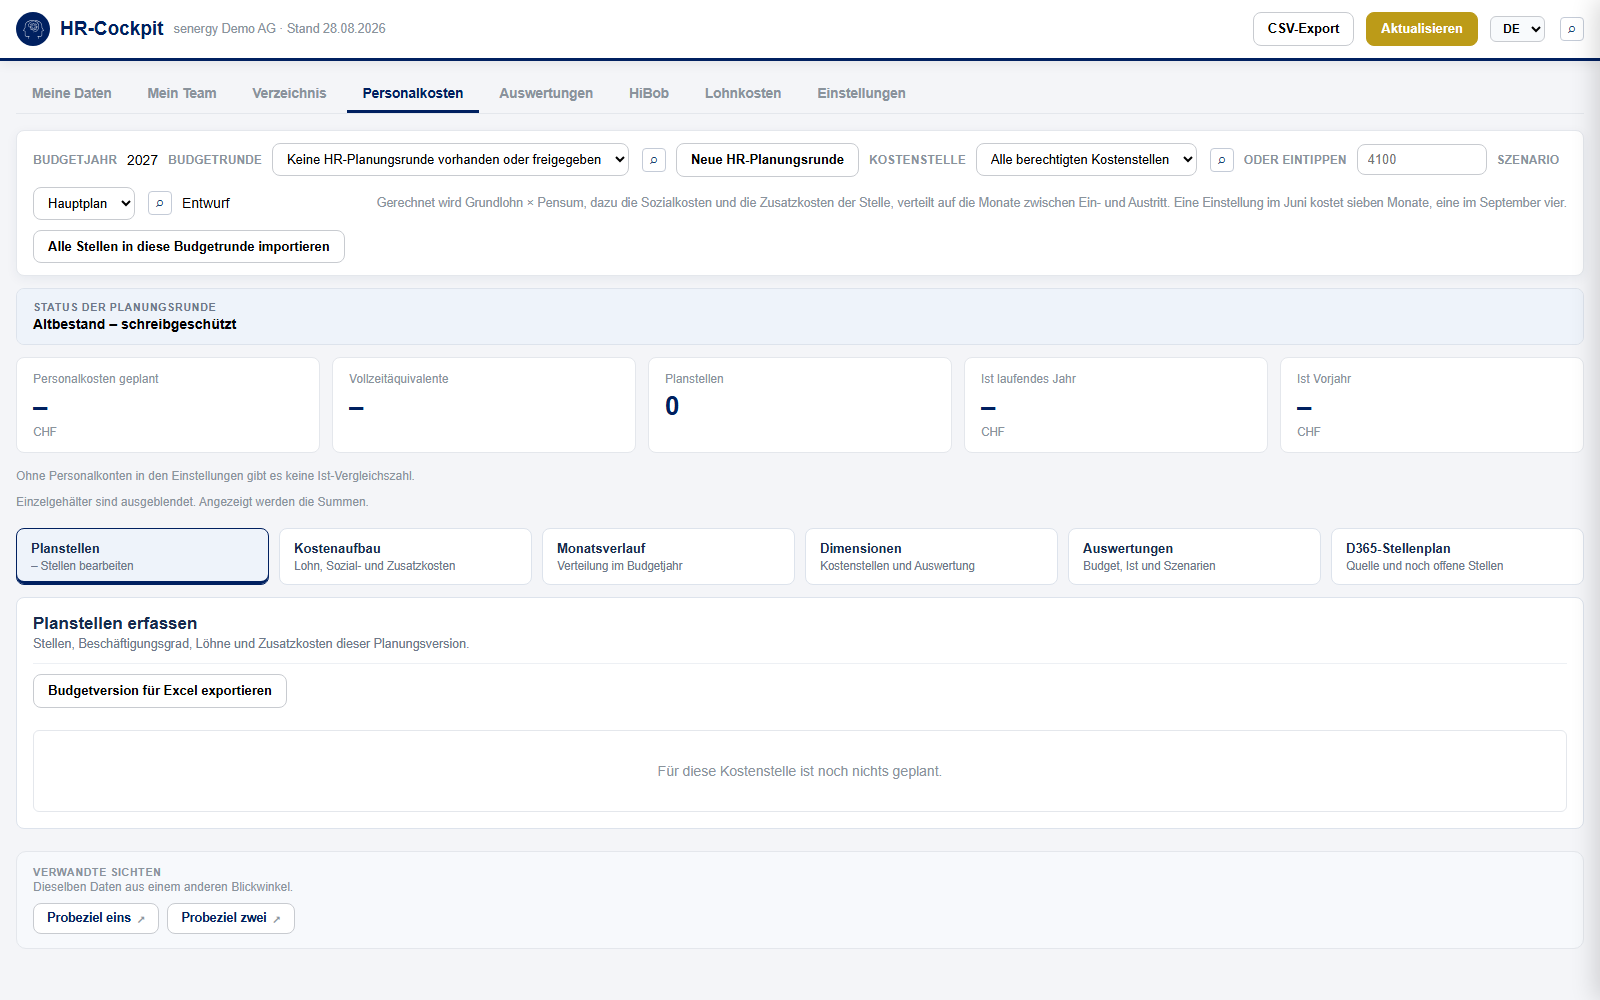Click the Vollzeitäquivalente label
This screenshot has width=1600, height=1000.
pos(399,379)
